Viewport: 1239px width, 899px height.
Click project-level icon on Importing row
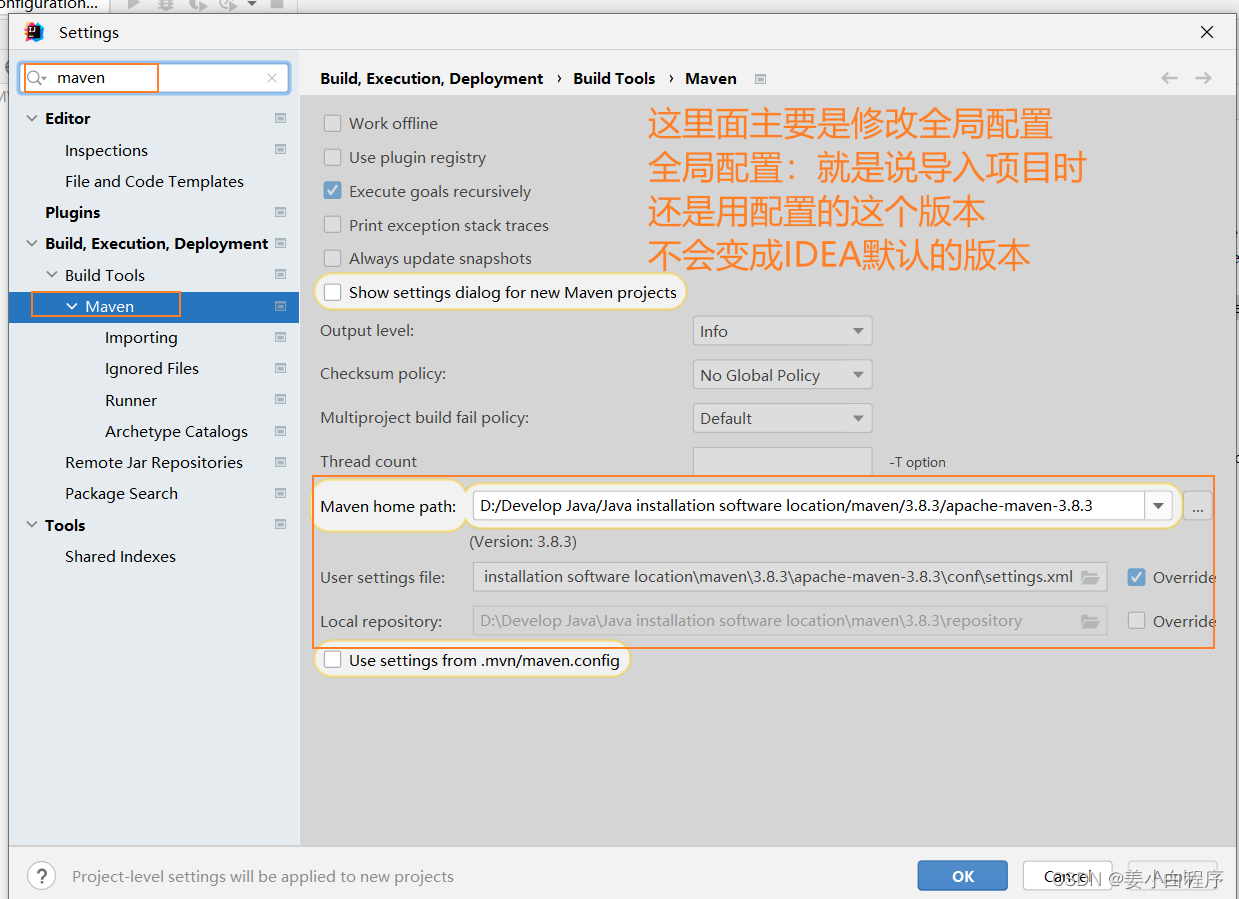(280, 337)
